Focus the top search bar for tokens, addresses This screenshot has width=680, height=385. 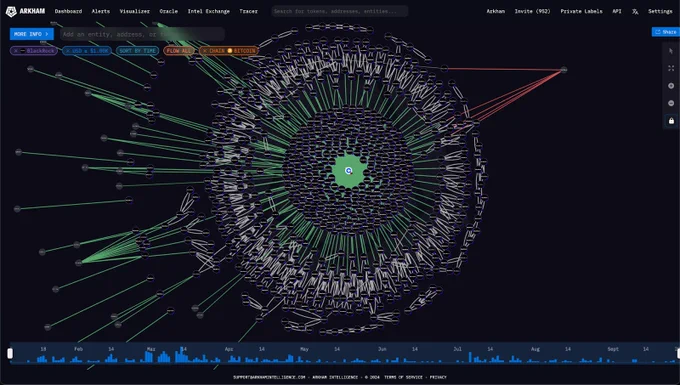(x=340, y=11)
